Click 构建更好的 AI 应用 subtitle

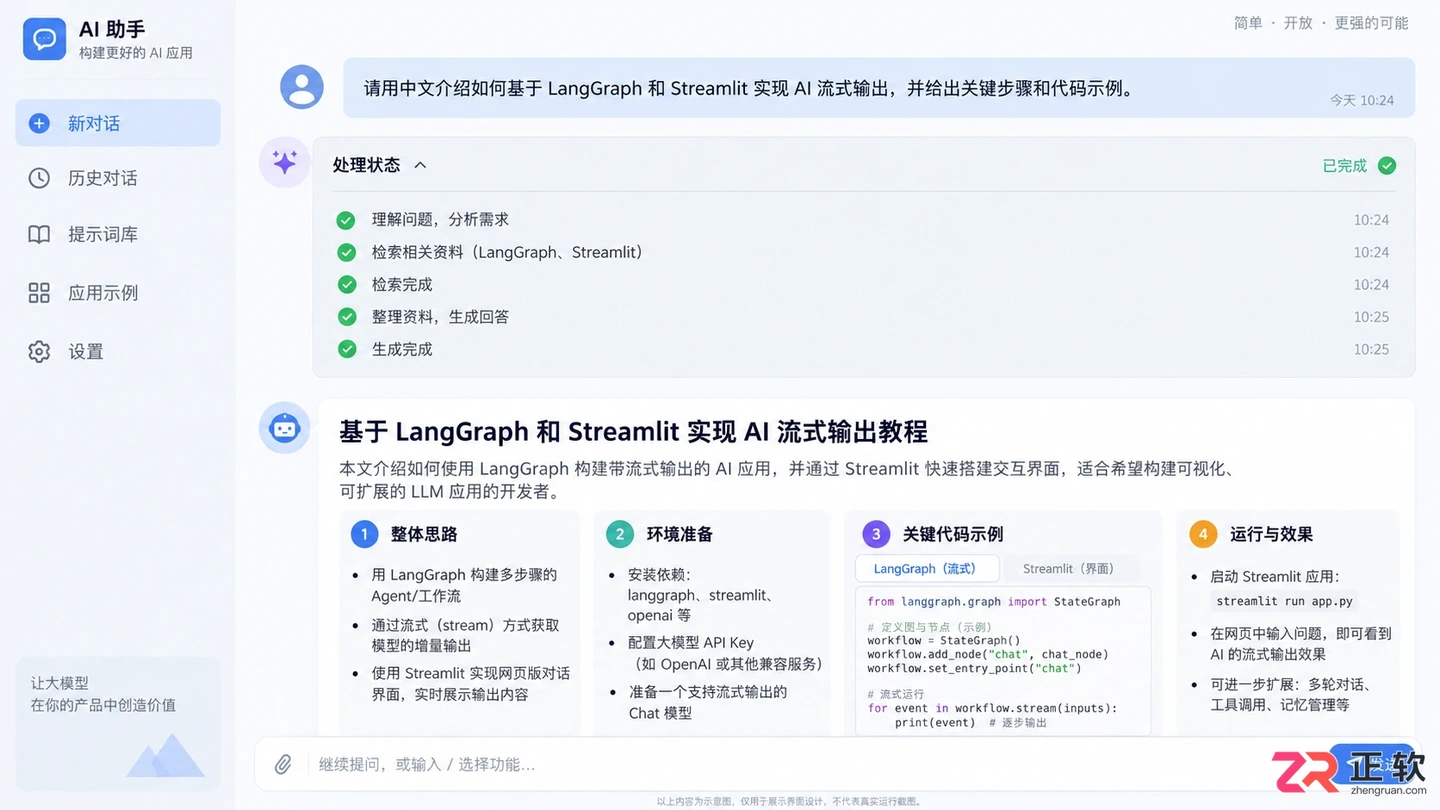pyautogui.click(x=136, y=52)
